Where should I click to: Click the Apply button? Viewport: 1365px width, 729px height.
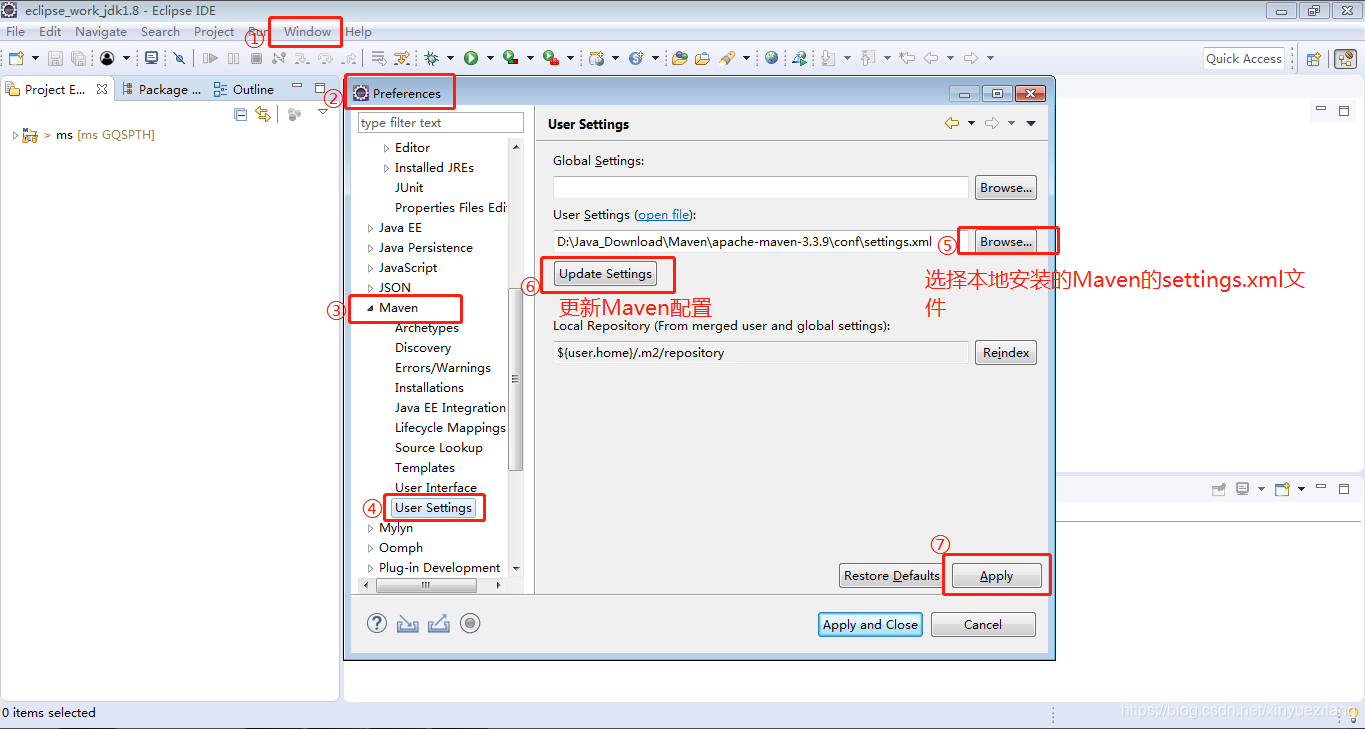click(996, 576)
